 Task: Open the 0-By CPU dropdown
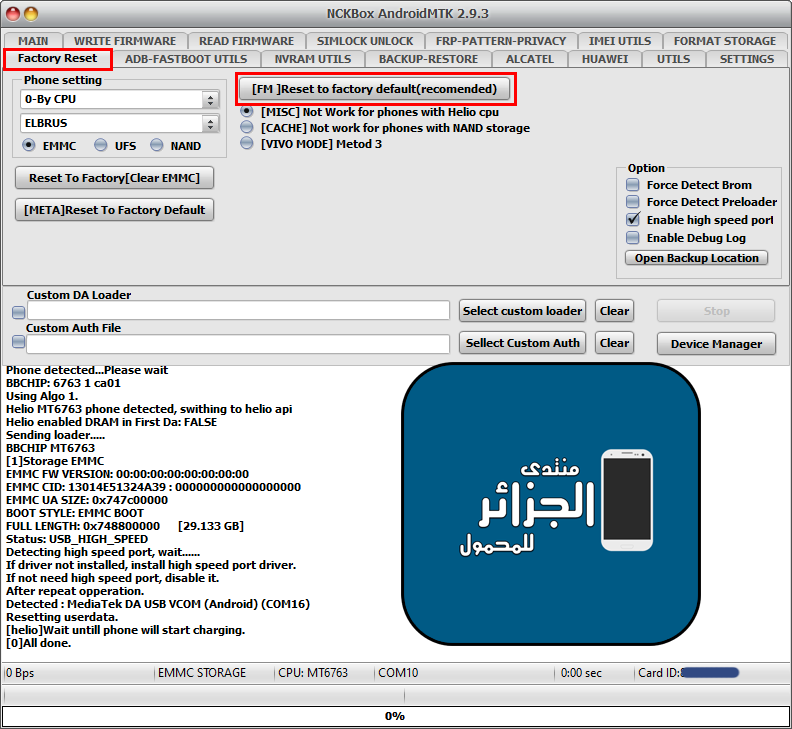120,100
